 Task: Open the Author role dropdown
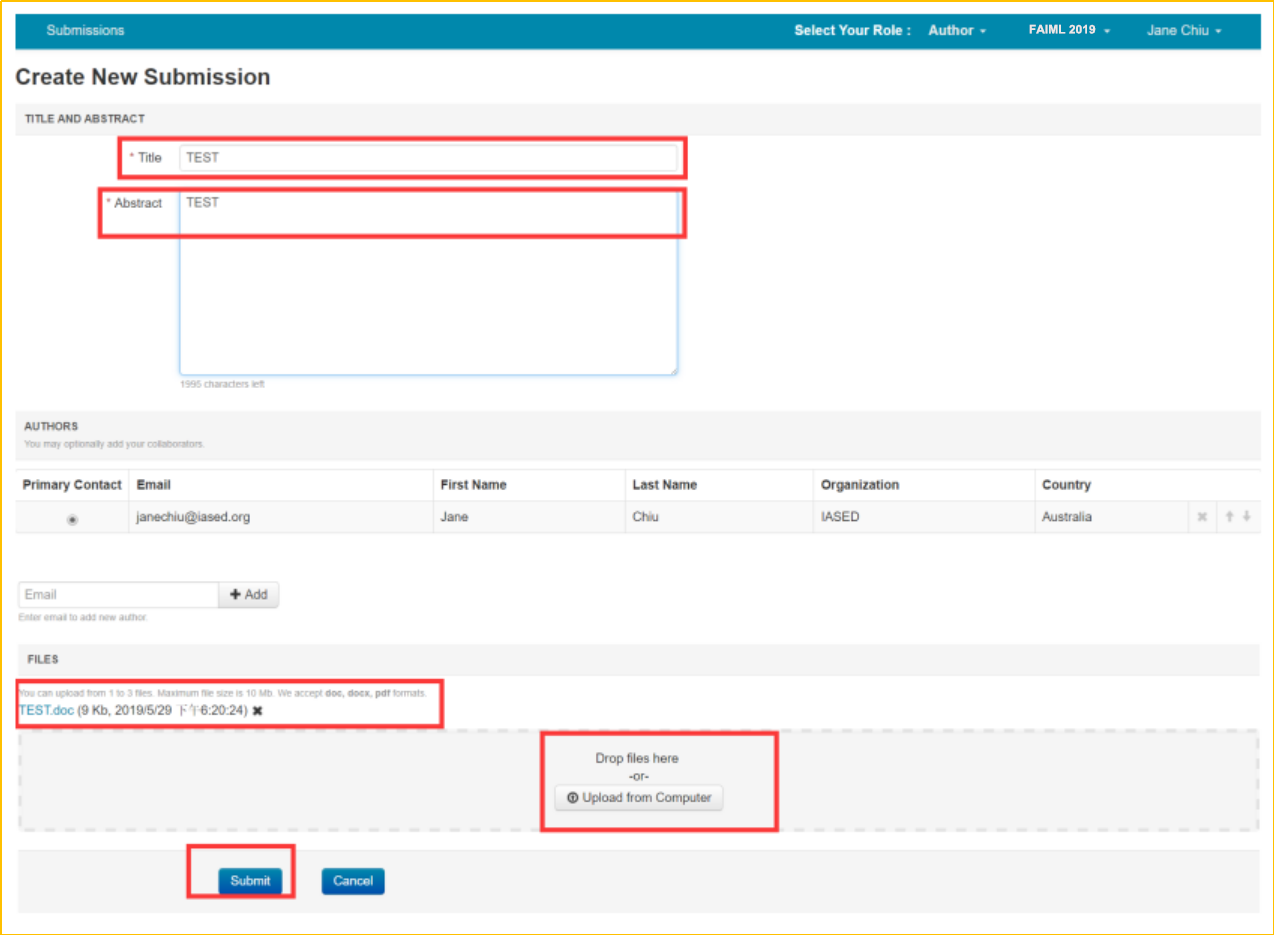(x=956, y=30)
